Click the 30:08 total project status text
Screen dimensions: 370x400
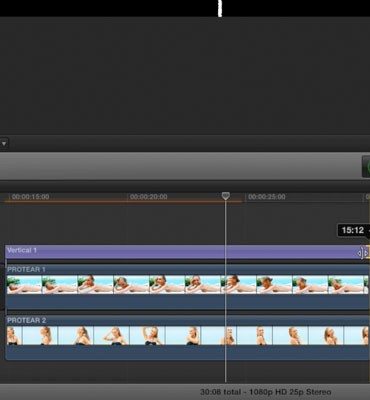(x=266, y=392)
